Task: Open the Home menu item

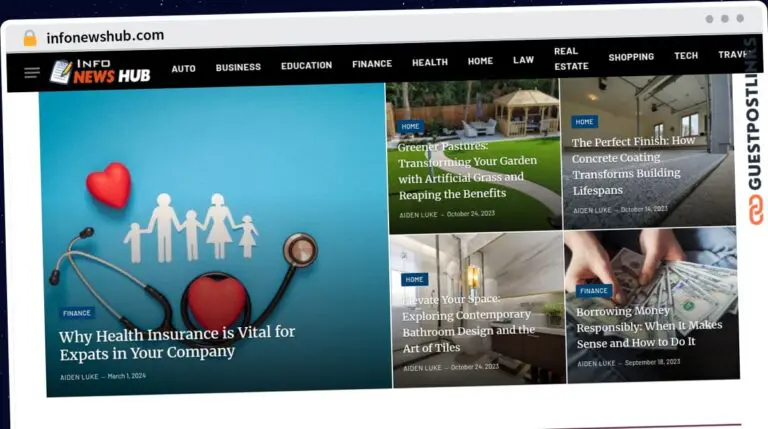Action: click(480, 61)
